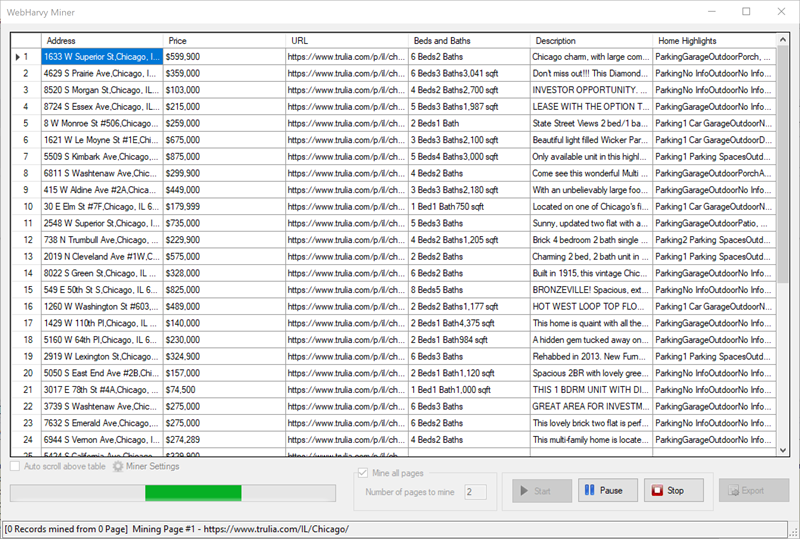Sort by the Address column header
800x539 pixels.
[x=101, y=41]
